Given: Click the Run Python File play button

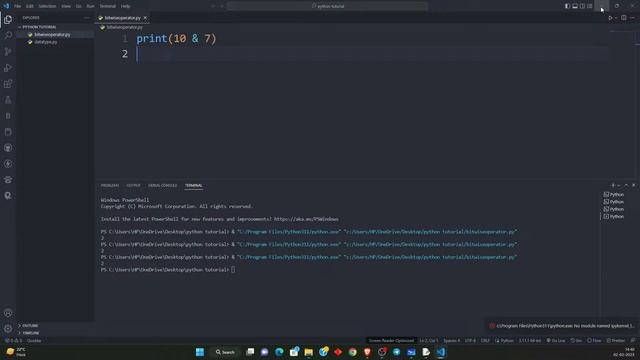Looking at the screenshot, I should [x=610, y=18].
